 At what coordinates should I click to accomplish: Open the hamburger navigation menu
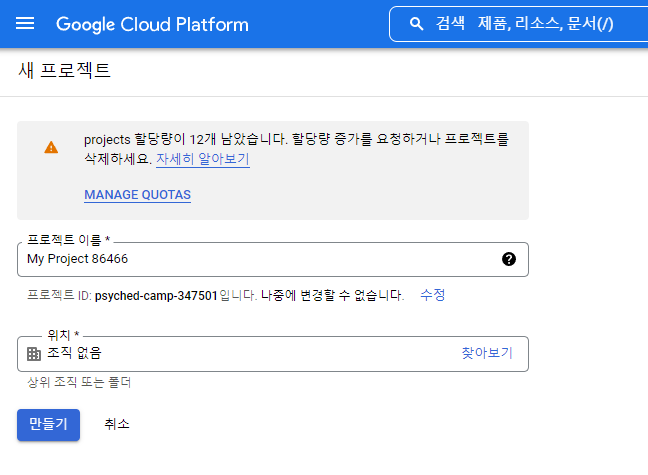tap(25, 24)
